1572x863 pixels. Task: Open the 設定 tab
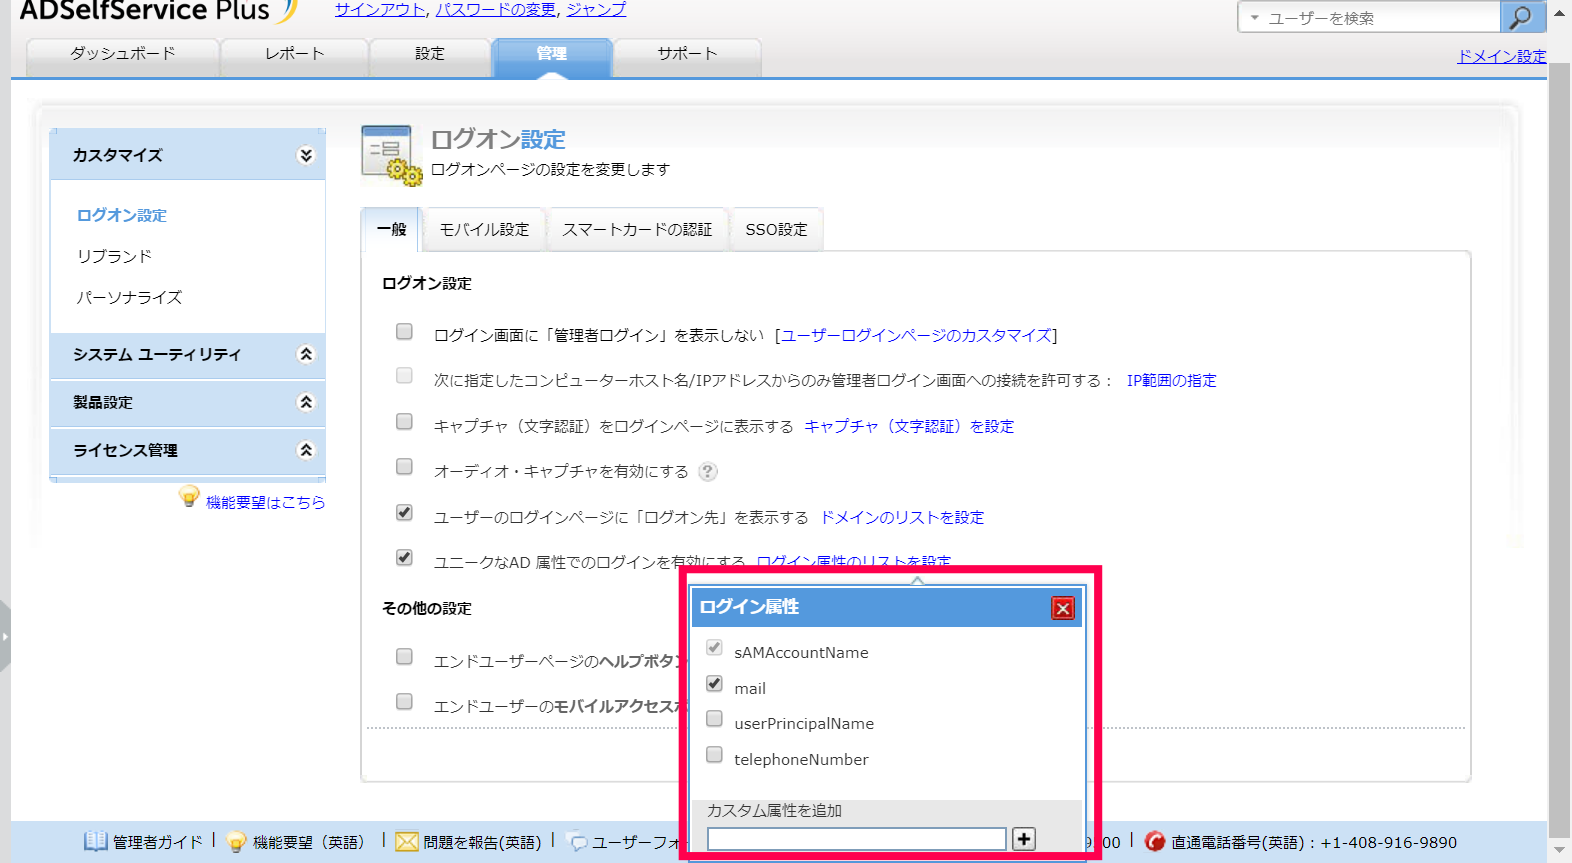tap(430, 55)
